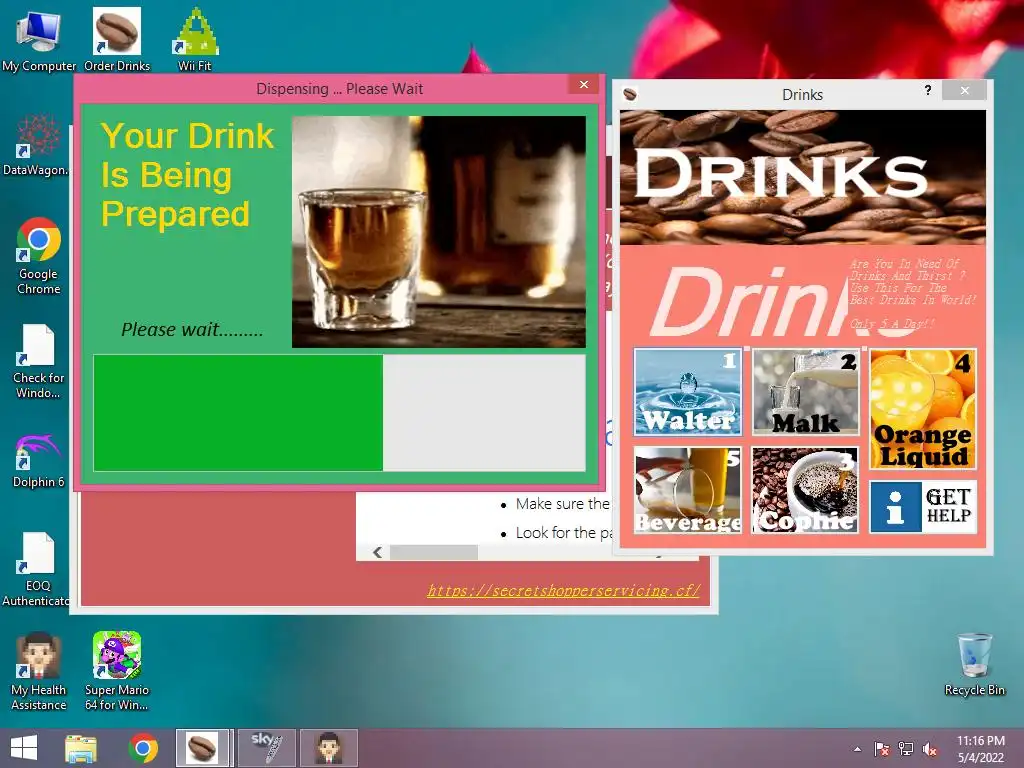Viewport: 1024px width, 768px height.
Task: Click the question mark help button in Drinks window
Action: [x=928, y=90]
